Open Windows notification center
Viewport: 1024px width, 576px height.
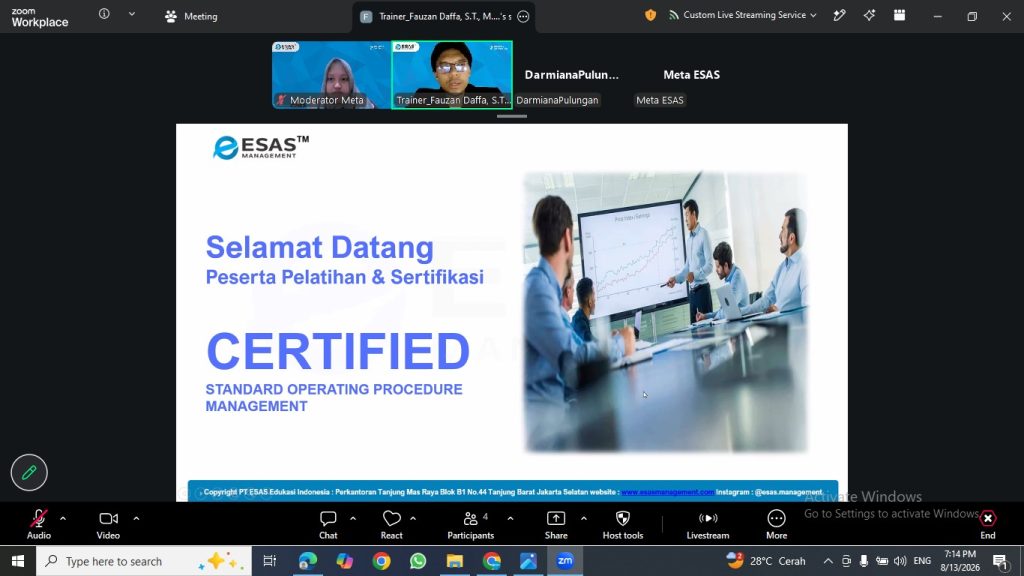(x=1002, y=561)
